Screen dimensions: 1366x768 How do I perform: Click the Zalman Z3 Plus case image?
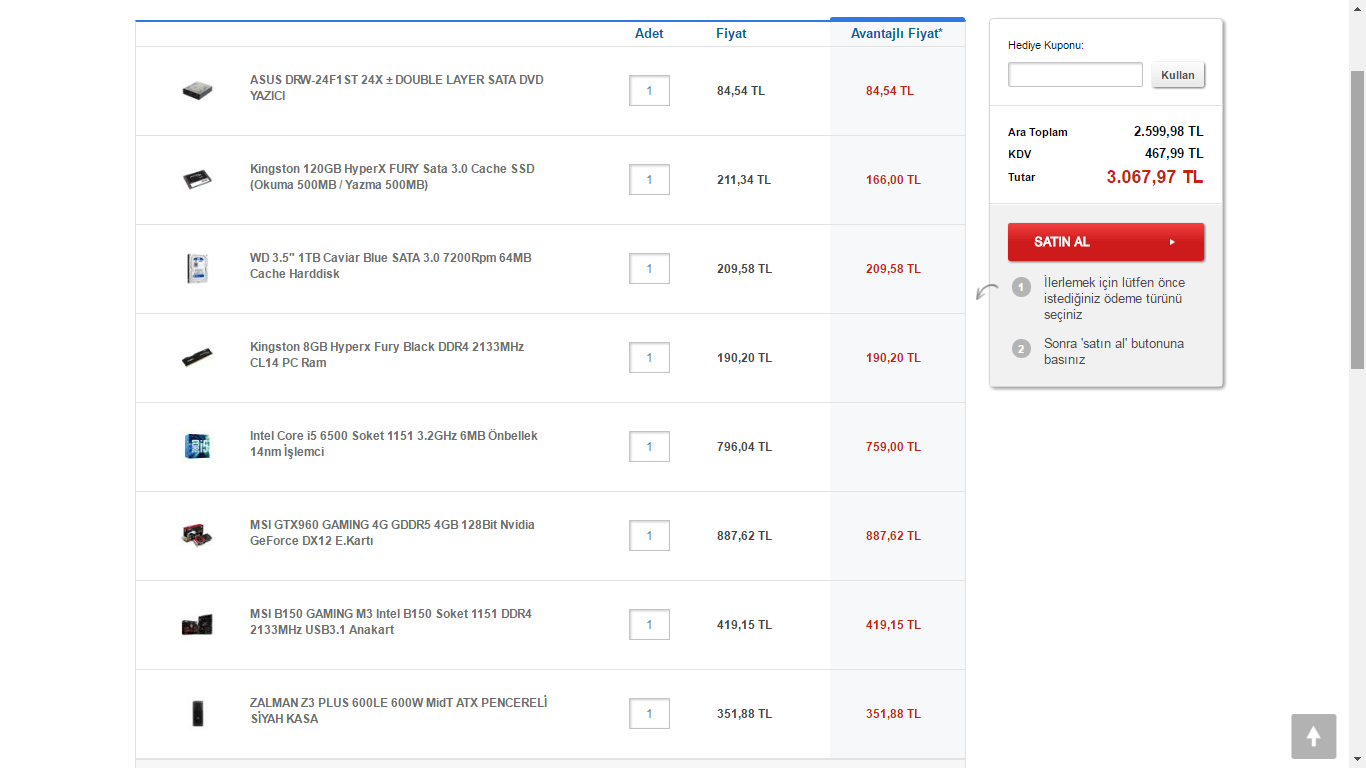(198, 714)
